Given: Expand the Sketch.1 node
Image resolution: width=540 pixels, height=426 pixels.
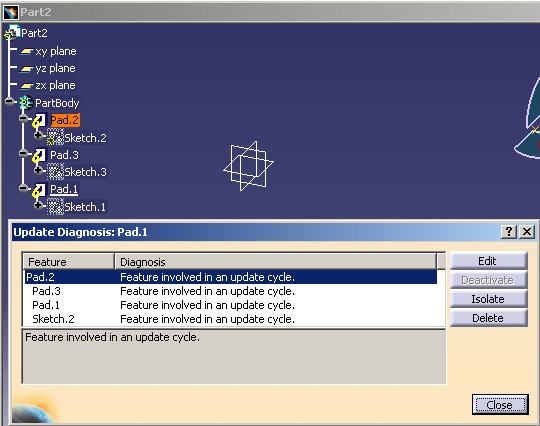Looking at the screenshot, I should [38, 205].
